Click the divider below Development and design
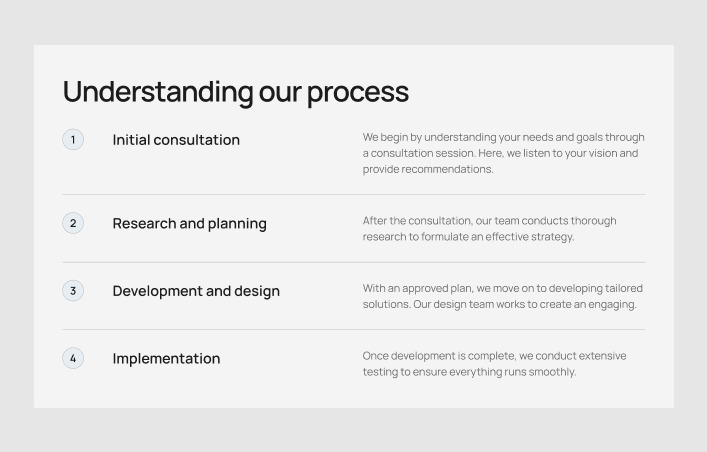 pos(353,329)
